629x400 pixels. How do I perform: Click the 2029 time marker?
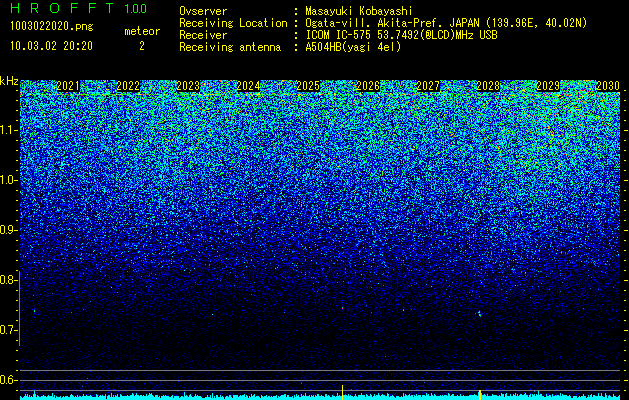coord(548,86)
